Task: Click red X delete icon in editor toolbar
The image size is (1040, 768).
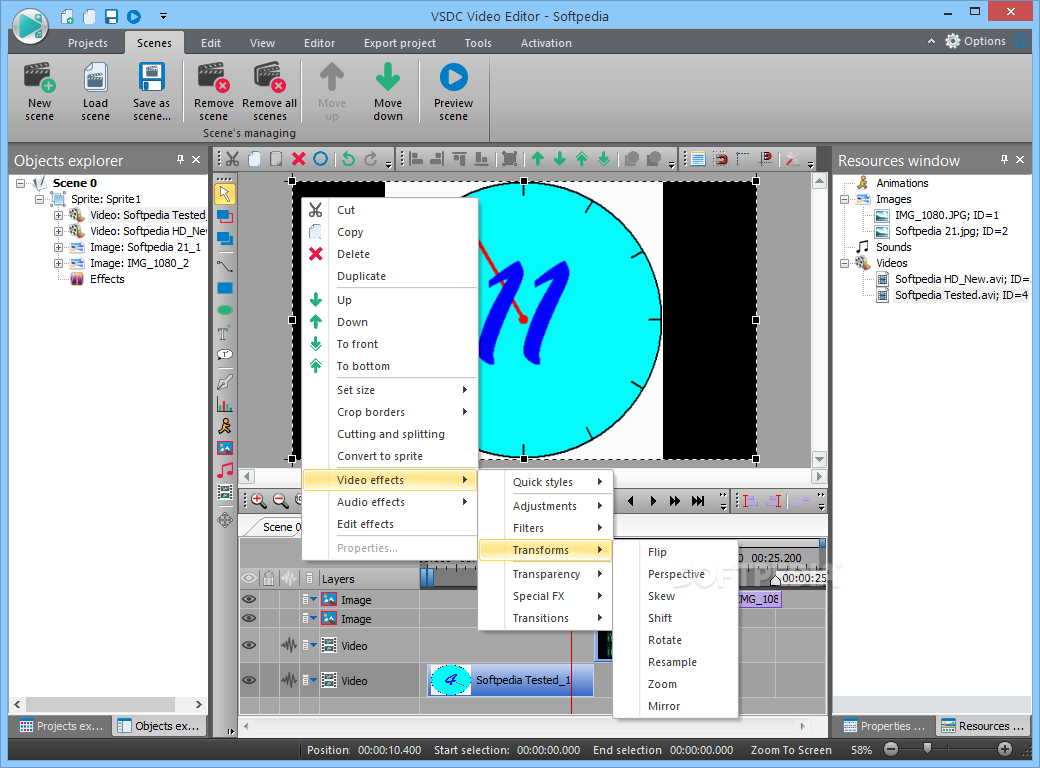Action: tap(298, 159)
